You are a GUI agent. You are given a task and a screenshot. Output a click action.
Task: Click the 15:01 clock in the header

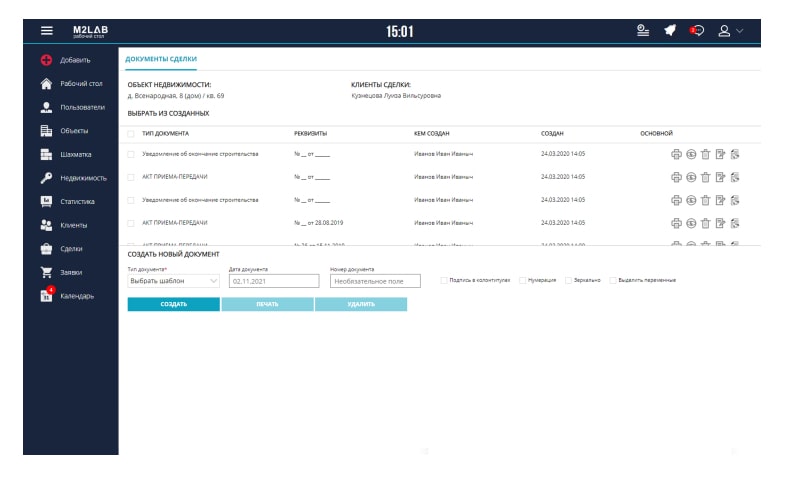pos(399,32)
